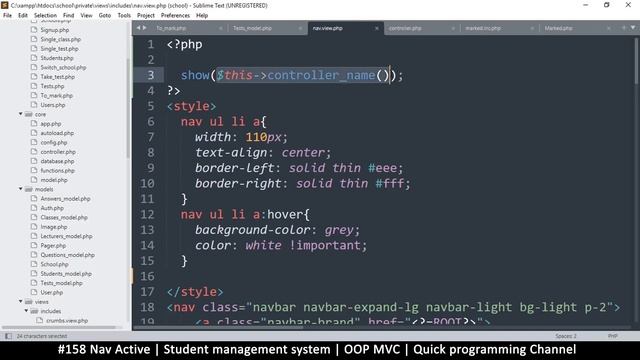This screenshot has width=640, height=360.
Task: Open the Goto menu
Action: click(x=105, y=16)
